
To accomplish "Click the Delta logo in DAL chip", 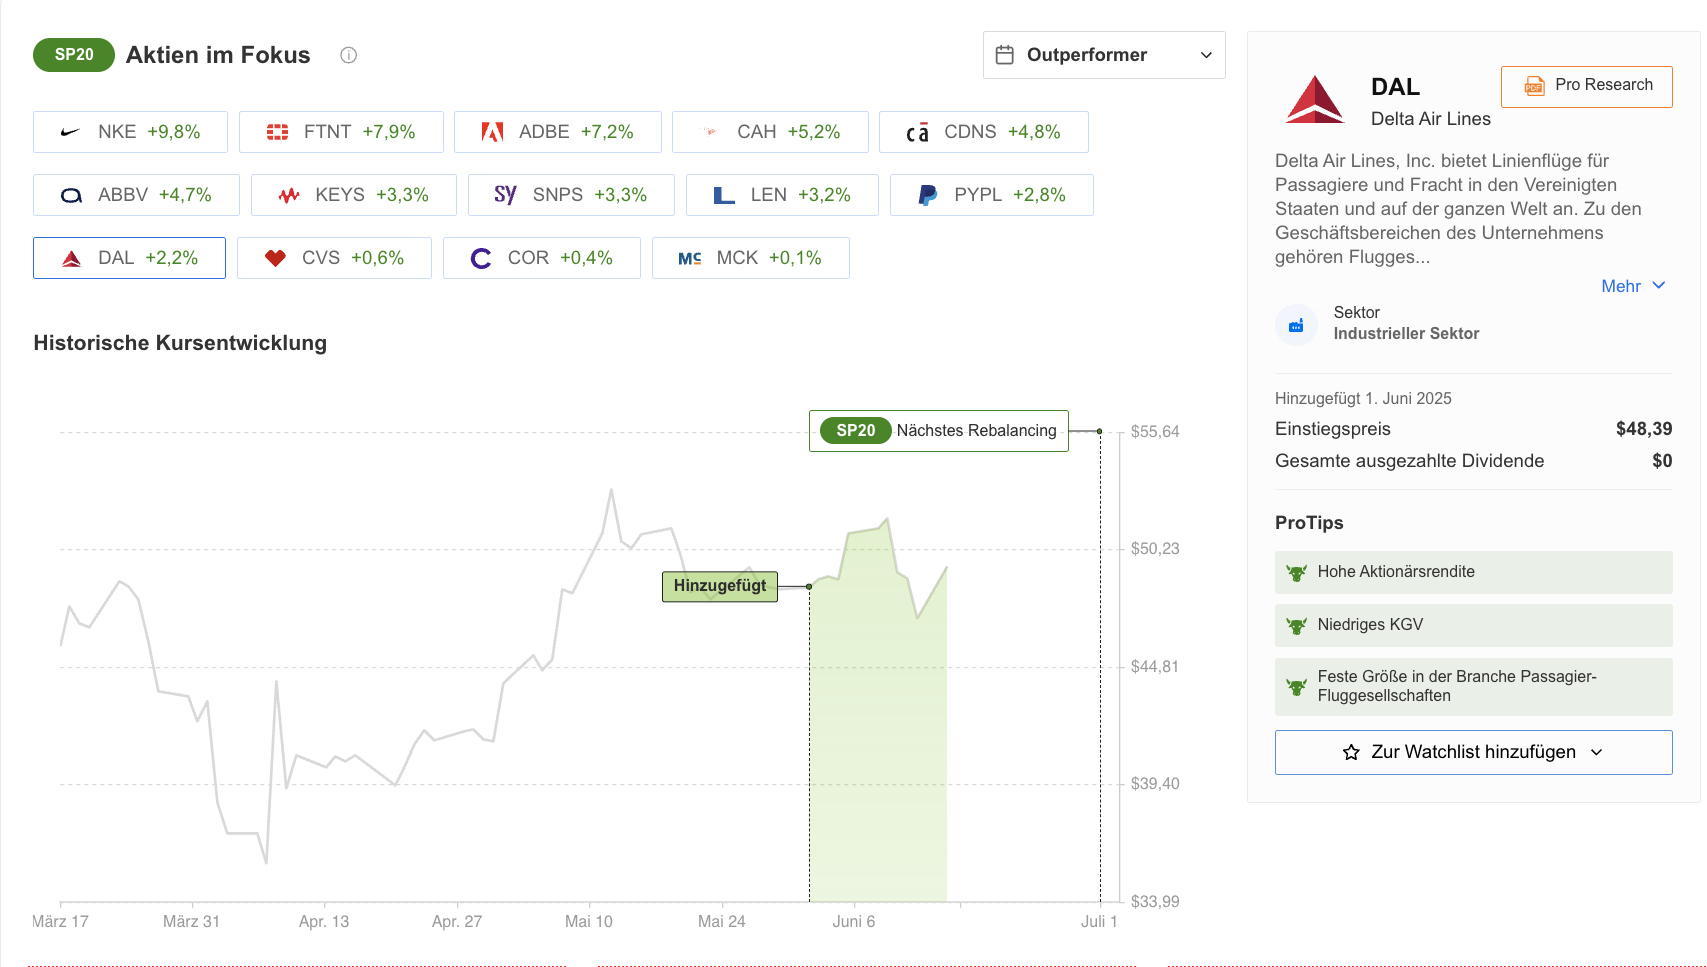I will (x=71, y=258).
